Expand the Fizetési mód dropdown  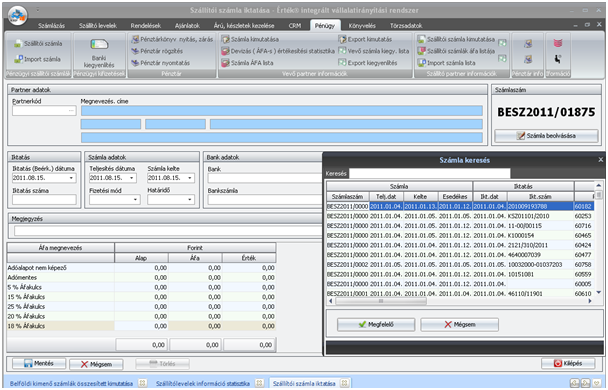pos(135,200)
